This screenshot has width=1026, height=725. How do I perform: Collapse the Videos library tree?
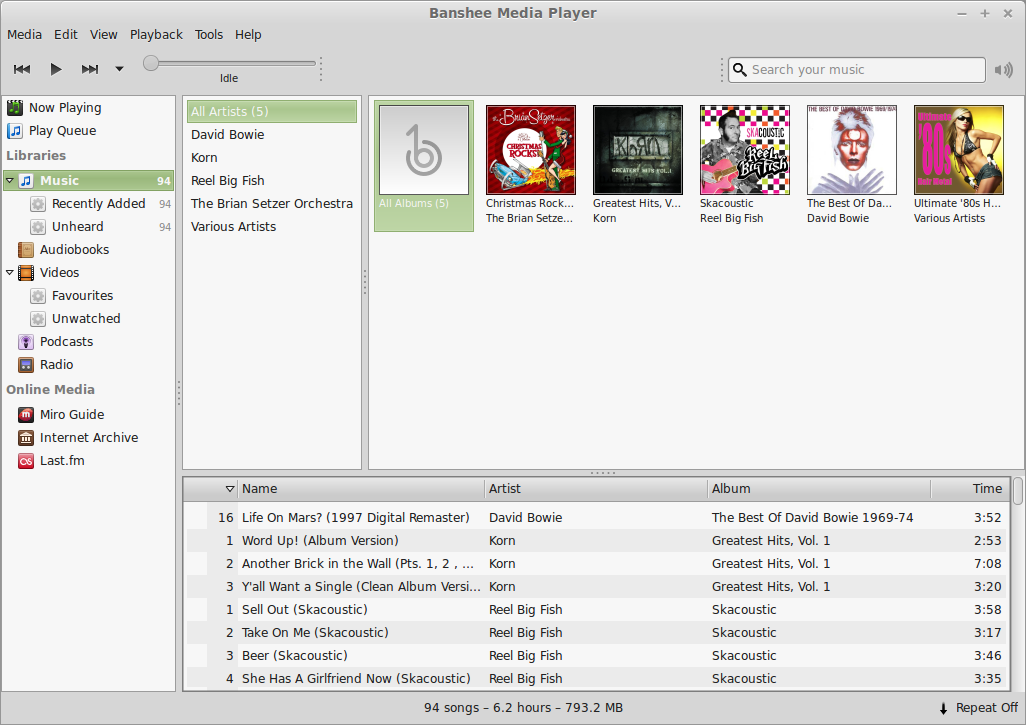pyautogui.click(x=9, y=272)
